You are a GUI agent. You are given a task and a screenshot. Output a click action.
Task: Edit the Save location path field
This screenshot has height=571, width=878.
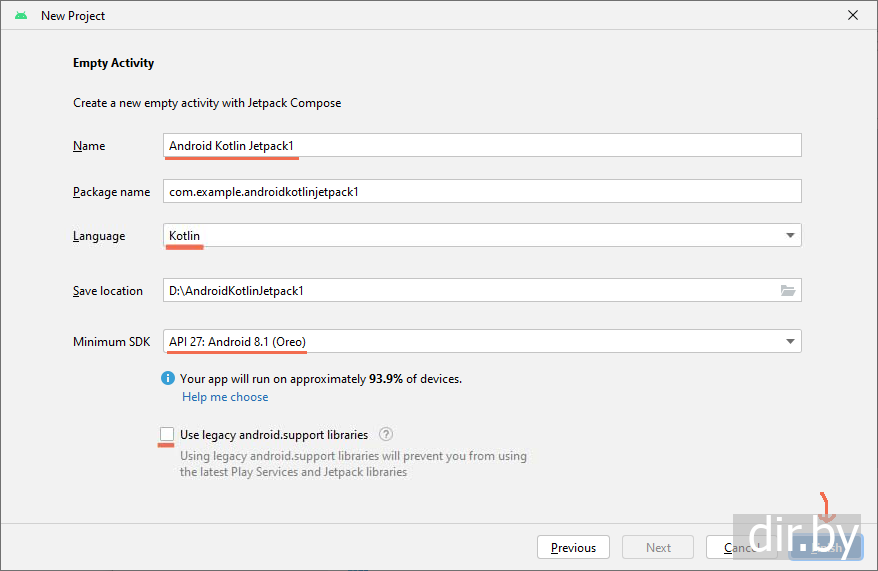click(x=470, y=291)
